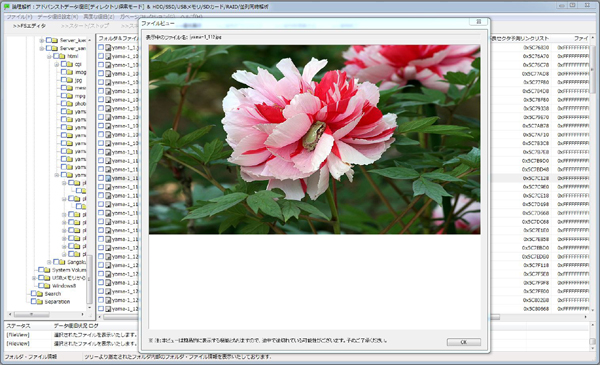This screenshot has width=600, height=365.
Task: Click the 損傷セクタ予測リンクリスト column header
Action: [520, 38]
